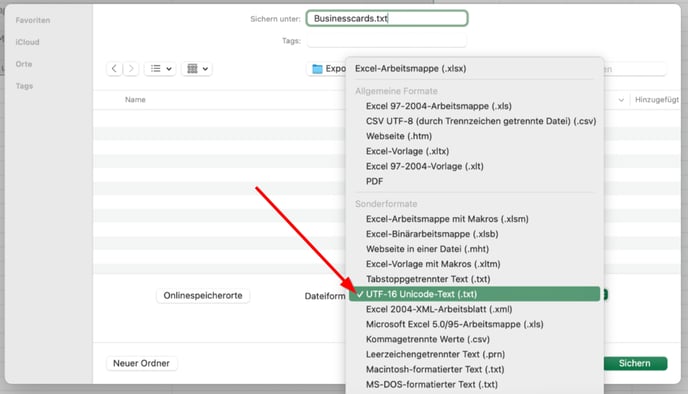
Task: Click Orte sidebar heading
Action: click(24, 64)
